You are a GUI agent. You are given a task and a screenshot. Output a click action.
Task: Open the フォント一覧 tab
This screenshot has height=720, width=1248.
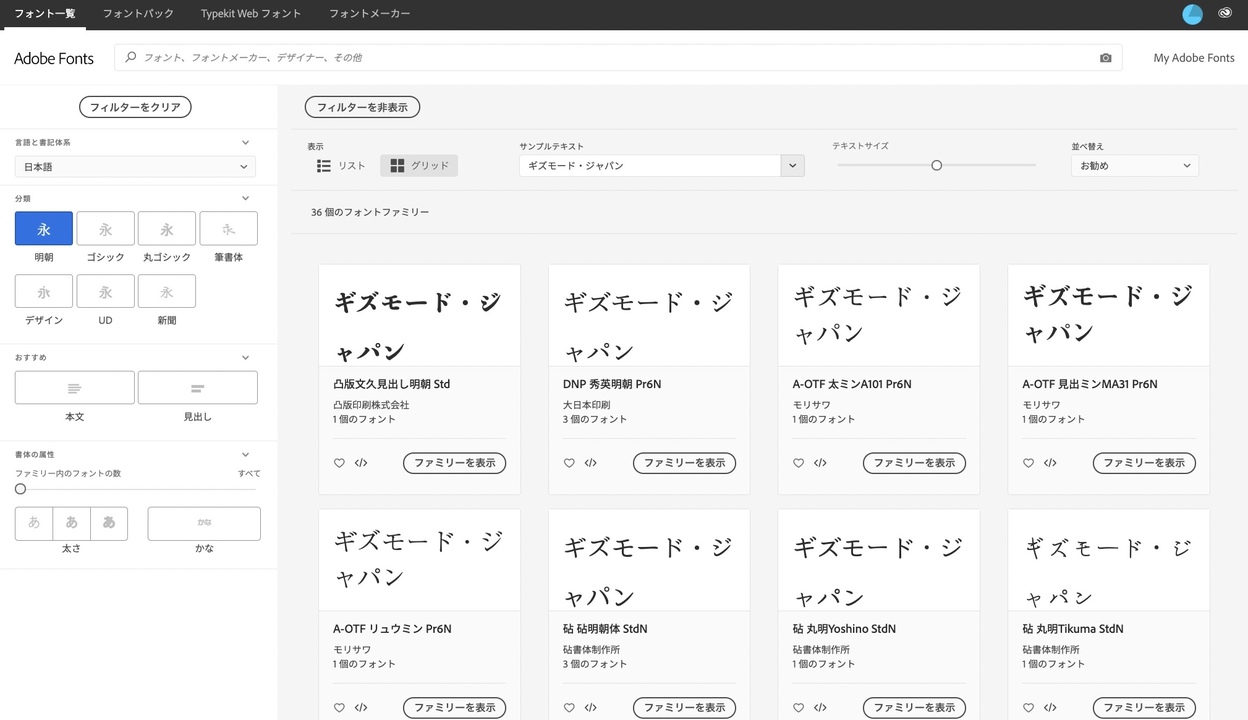click(44, 14)
